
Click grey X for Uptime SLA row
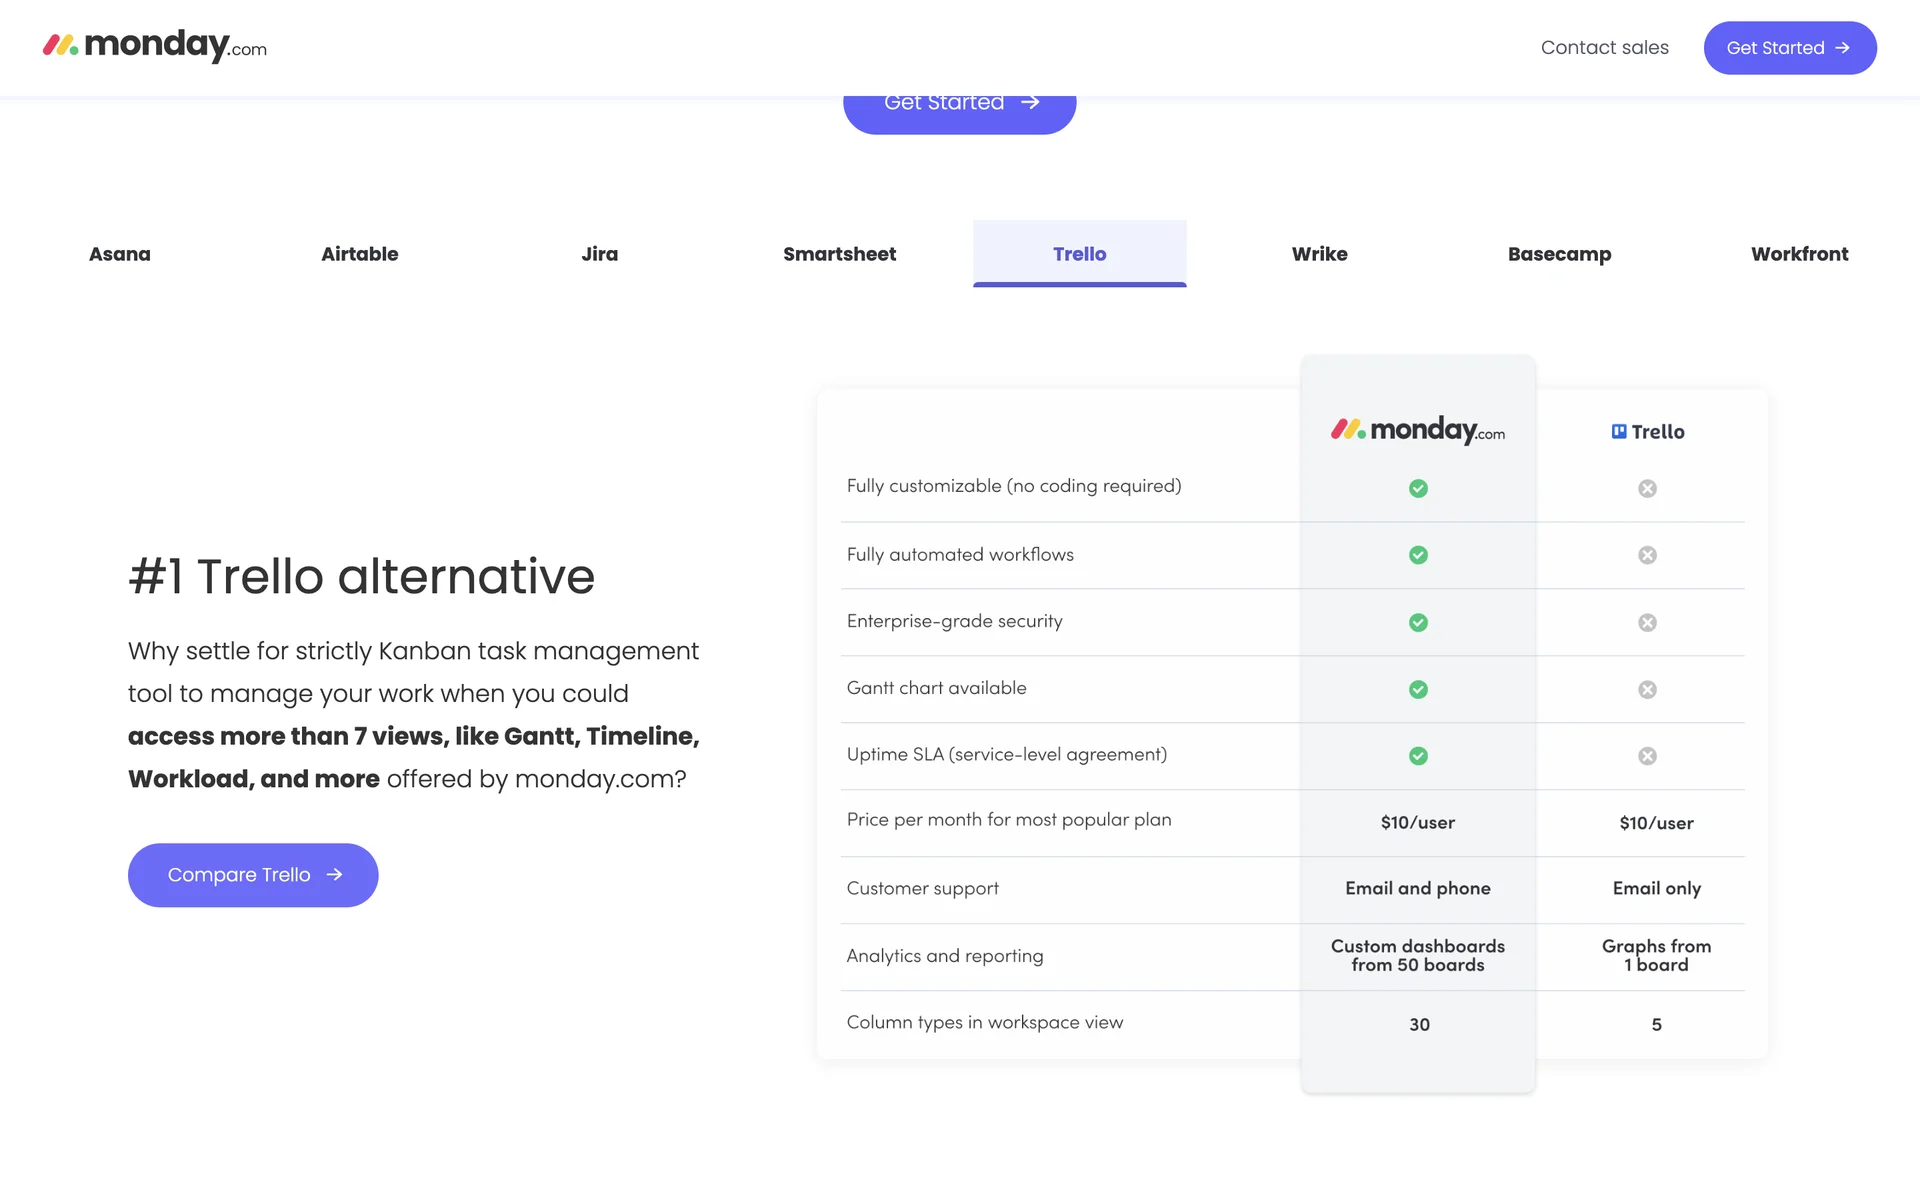pyautogui.click(x=1647, y=756)
